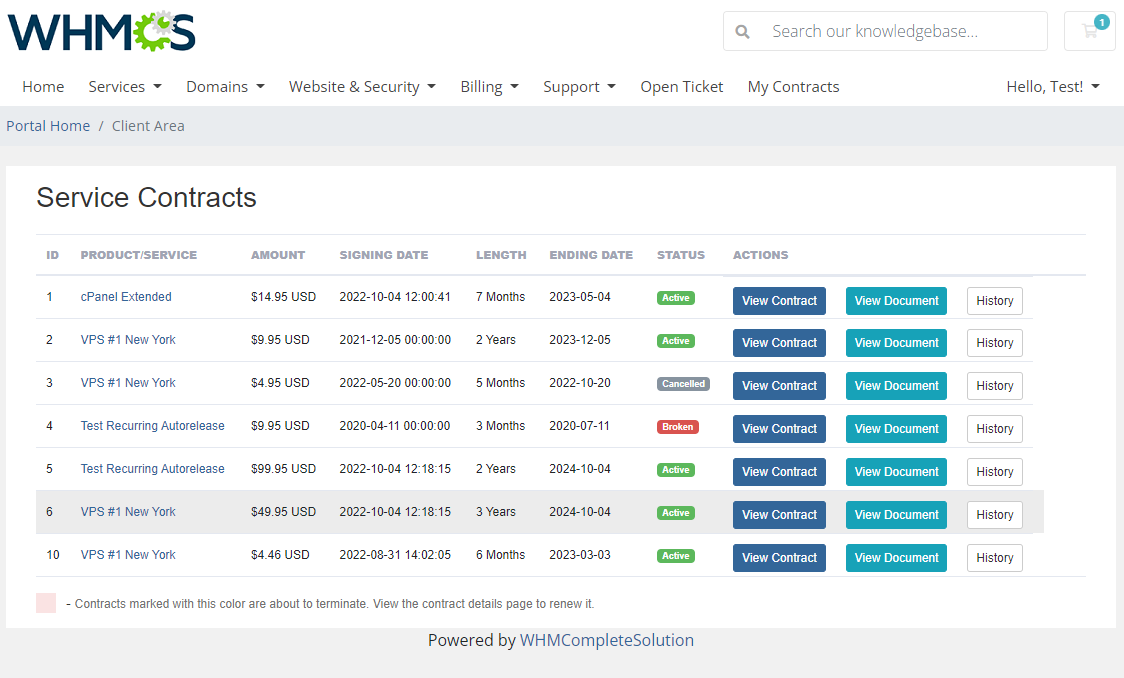Click the pink termination legend swatch
Screen dimensions: 1124x678
coord(46,603)
